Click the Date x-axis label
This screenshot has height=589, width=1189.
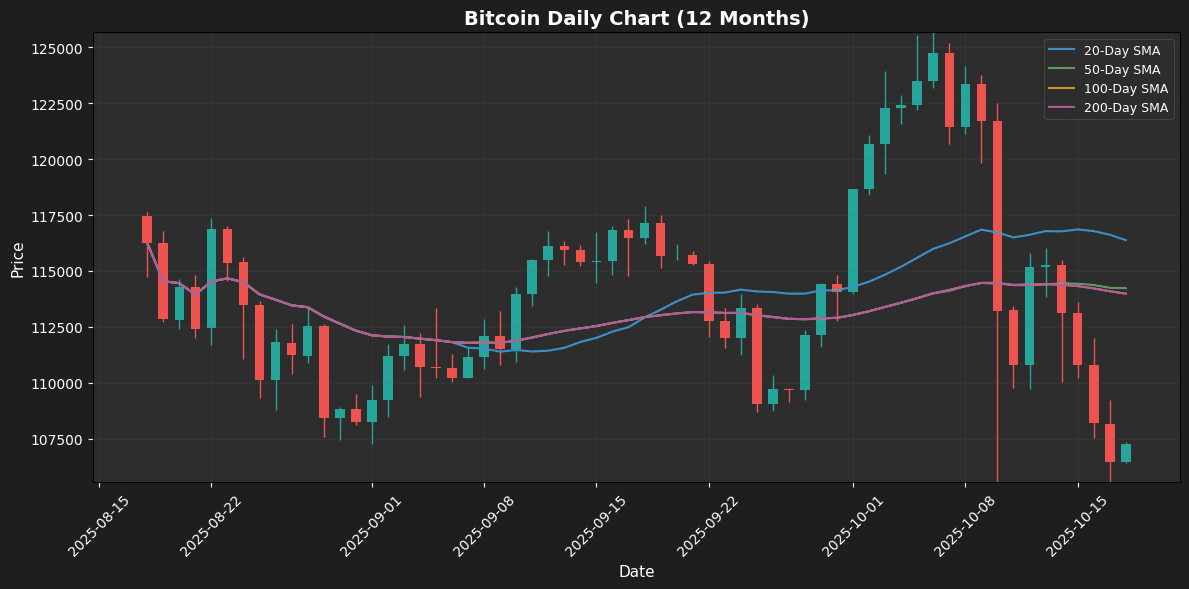636,572
